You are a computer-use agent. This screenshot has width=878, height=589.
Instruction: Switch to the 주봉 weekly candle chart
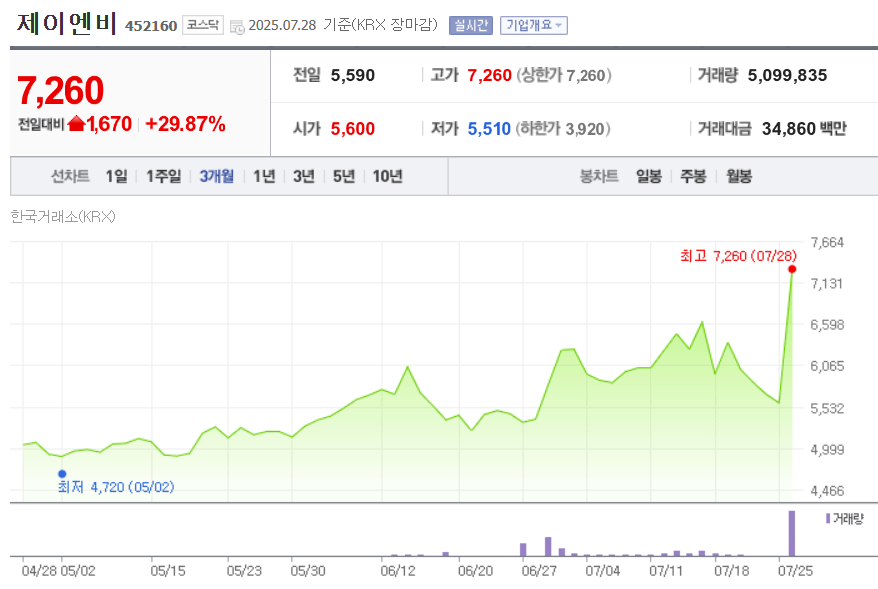pos(693,176)
